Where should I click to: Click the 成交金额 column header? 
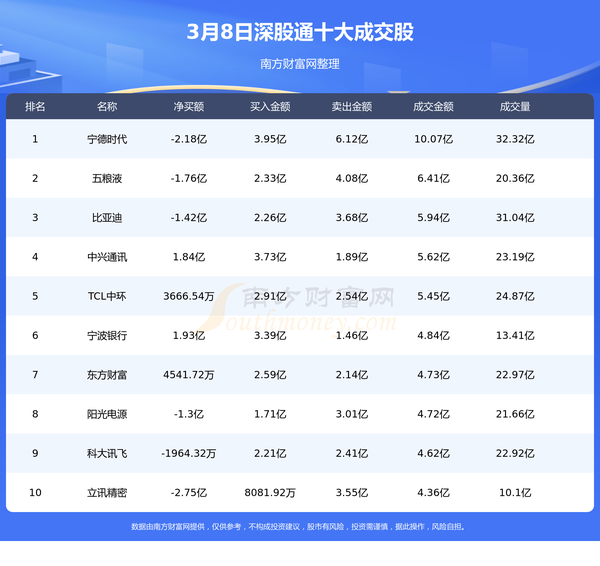tap(433, 106)
